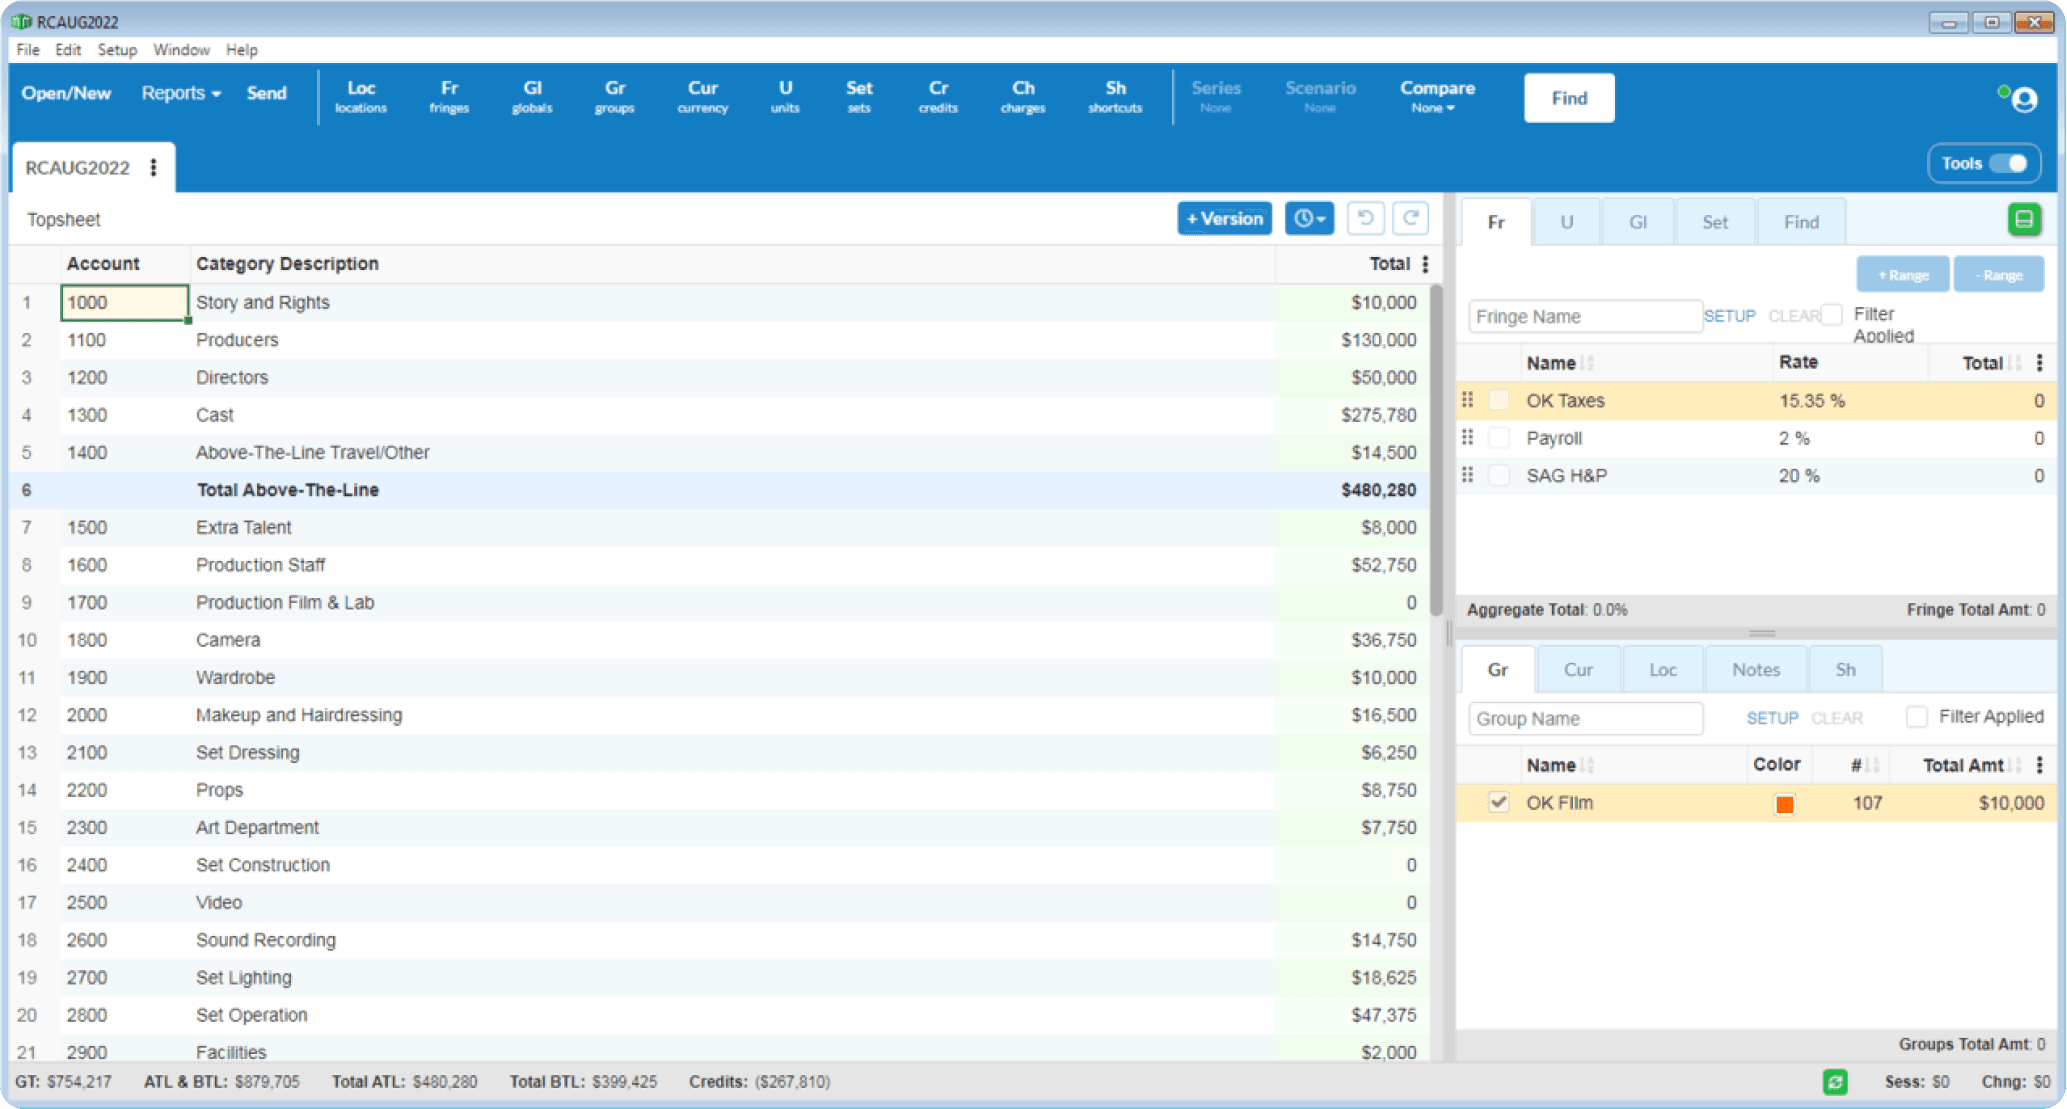Click the redo arrow icon
2067x1109 pixels.
point(1410,218)
